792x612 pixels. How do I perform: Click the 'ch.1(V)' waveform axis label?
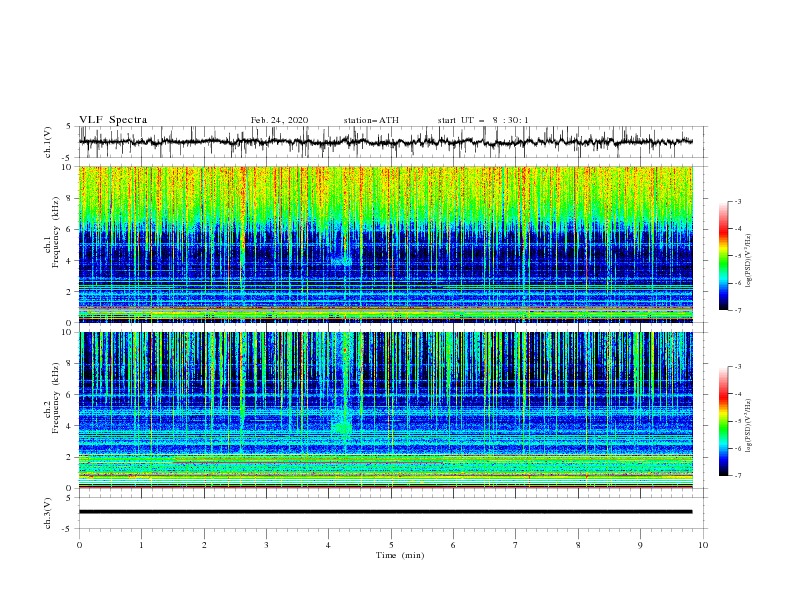pyautogui.click(x=48, y=142)
